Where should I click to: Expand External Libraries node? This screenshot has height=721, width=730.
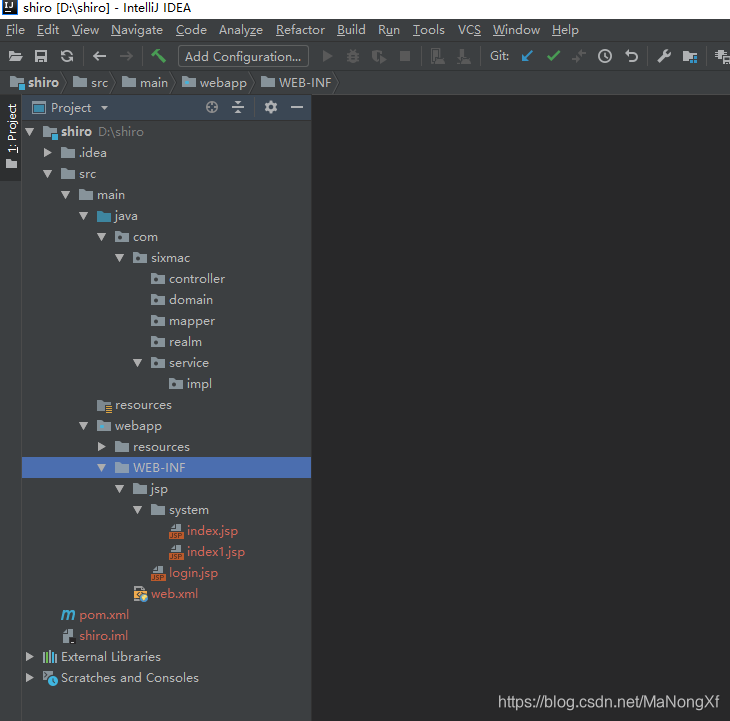(30, 656)
